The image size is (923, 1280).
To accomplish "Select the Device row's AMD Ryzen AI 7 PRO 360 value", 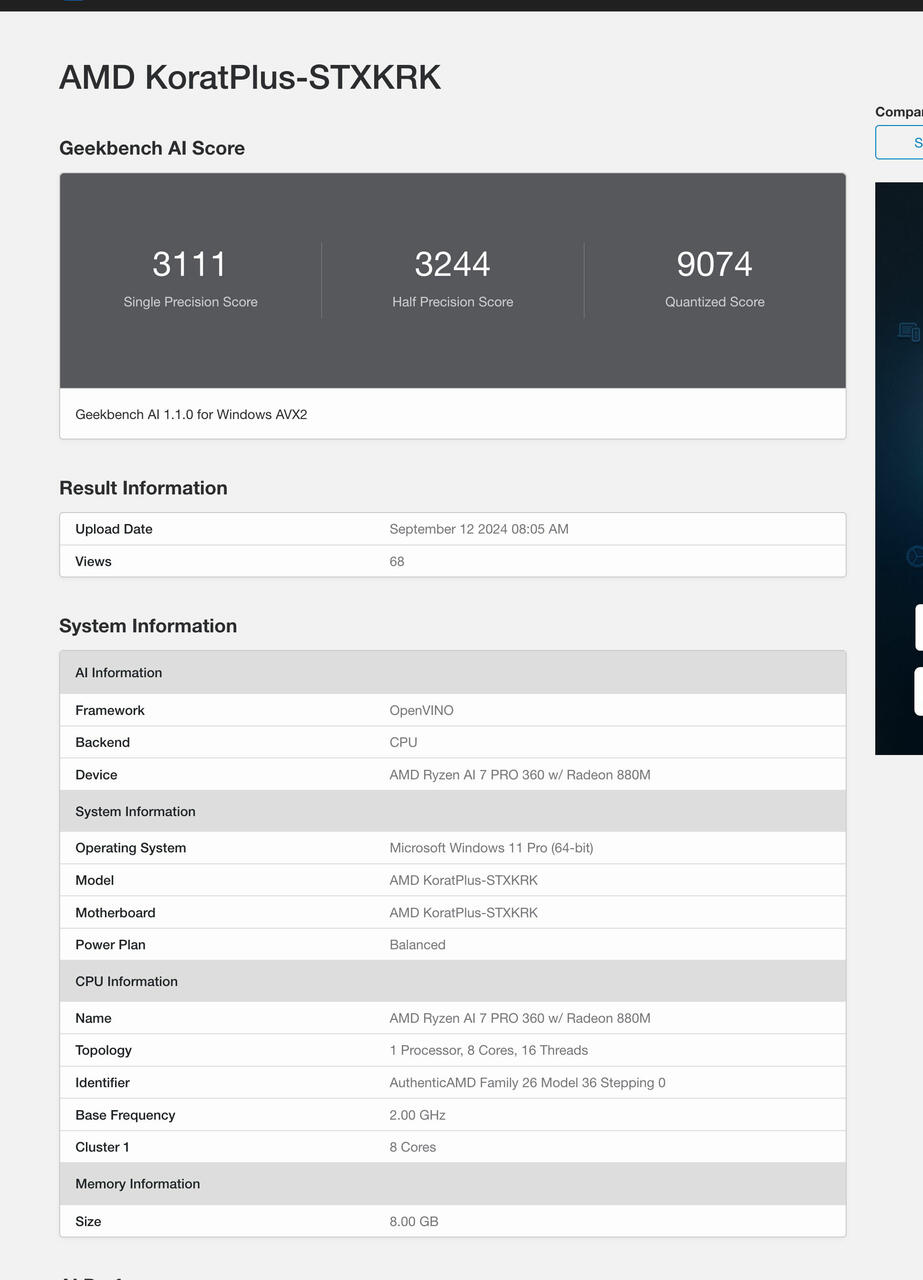I will 520,775.
